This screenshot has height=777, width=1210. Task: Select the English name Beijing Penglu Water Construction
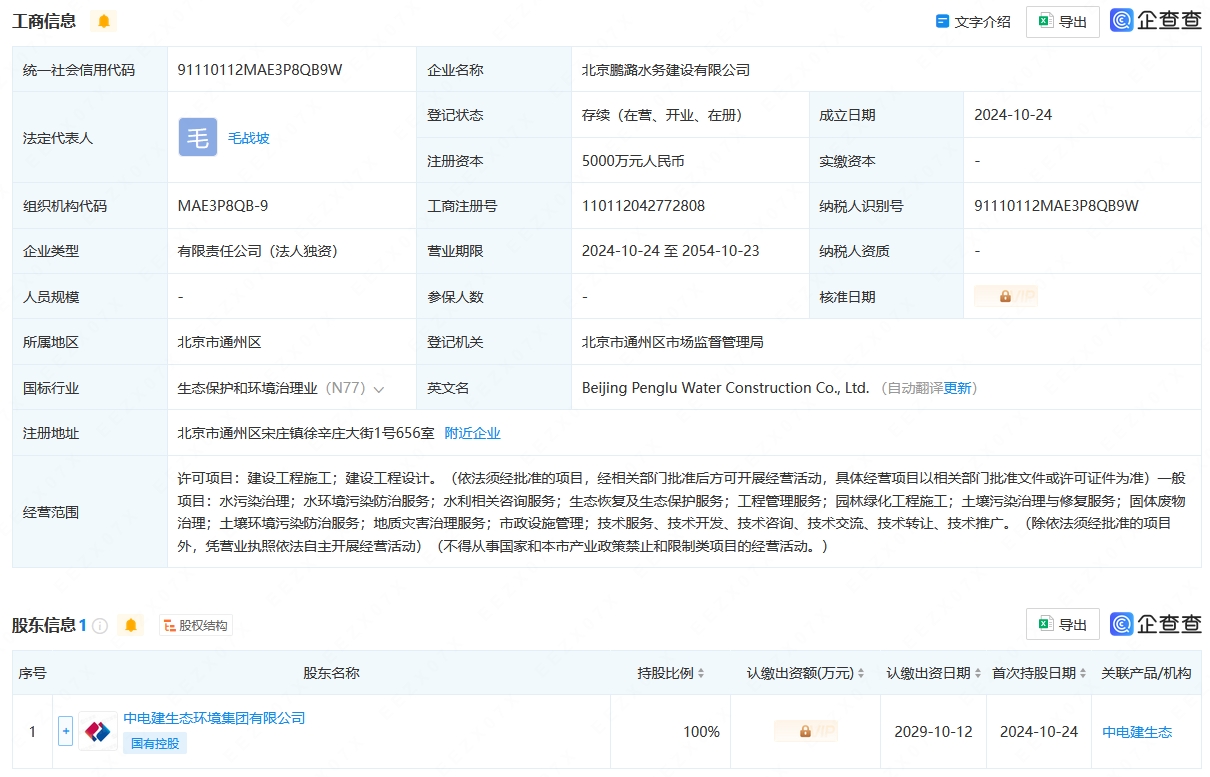coord(725,388)
